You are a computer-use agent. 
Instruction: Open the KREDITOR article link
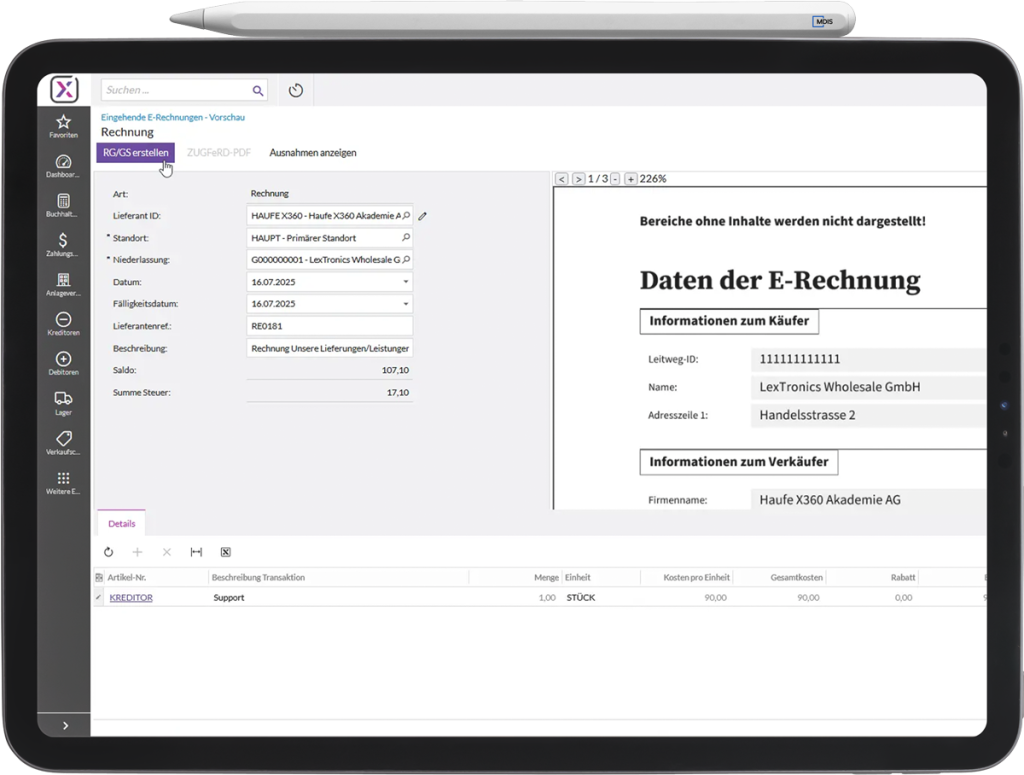[x=131, y=597]
